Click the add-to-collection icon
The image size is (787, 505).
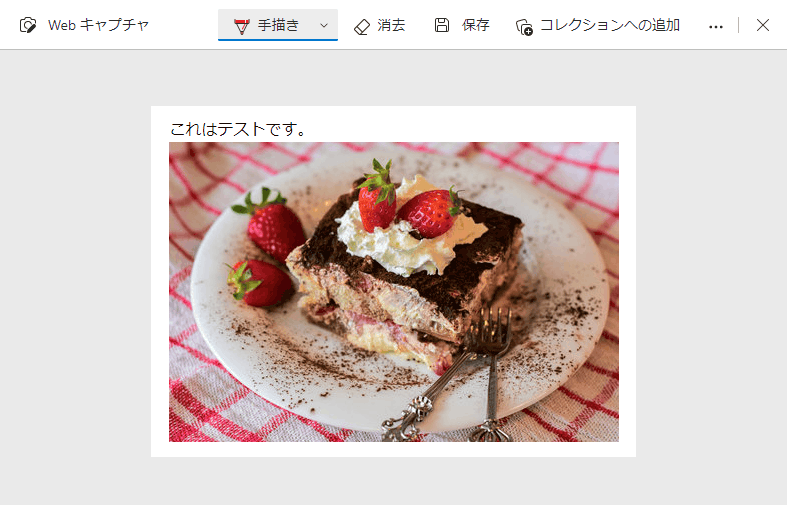pyautogui.click(x=524, y=27)
